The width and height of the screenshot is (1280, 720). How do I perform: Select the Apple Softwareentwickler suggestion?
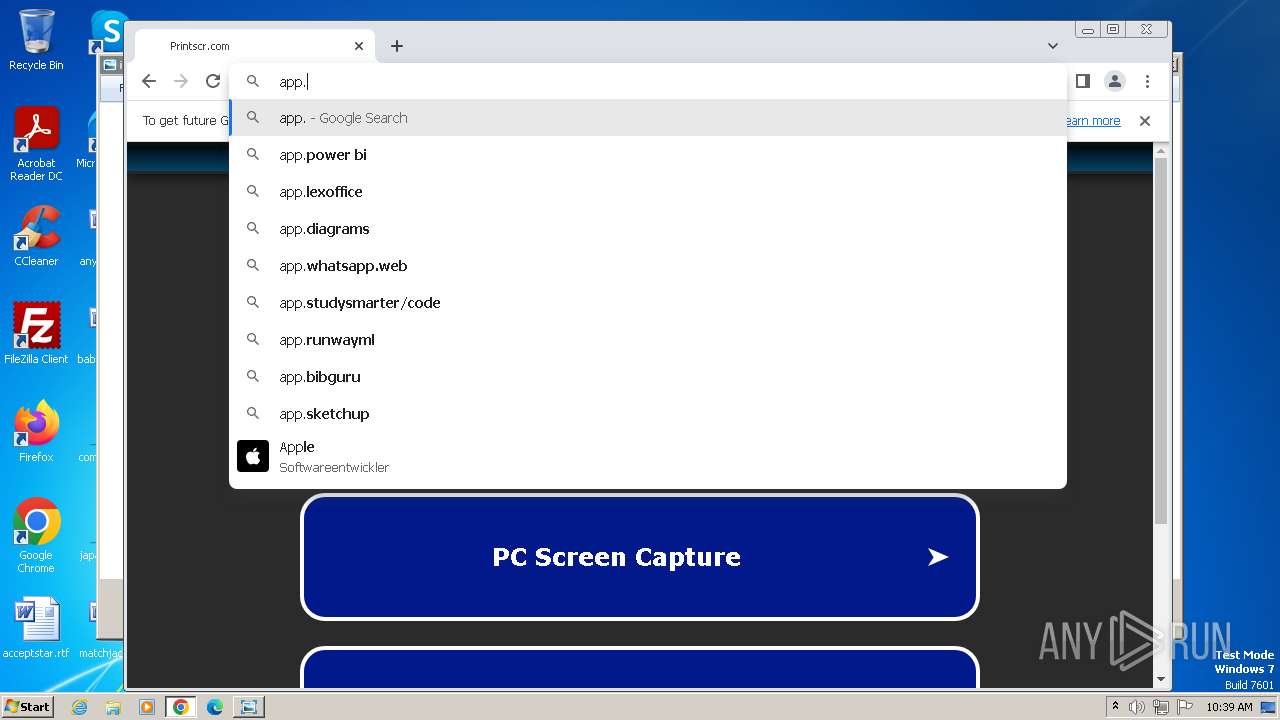pyautogui.click(x=648, y=456)
